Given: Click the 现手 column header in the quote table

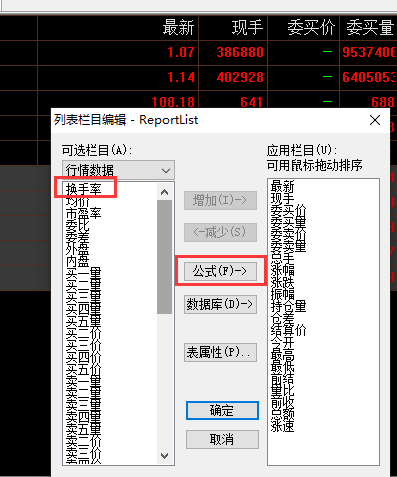Looking at the screenshot, I should coord(248,27).
